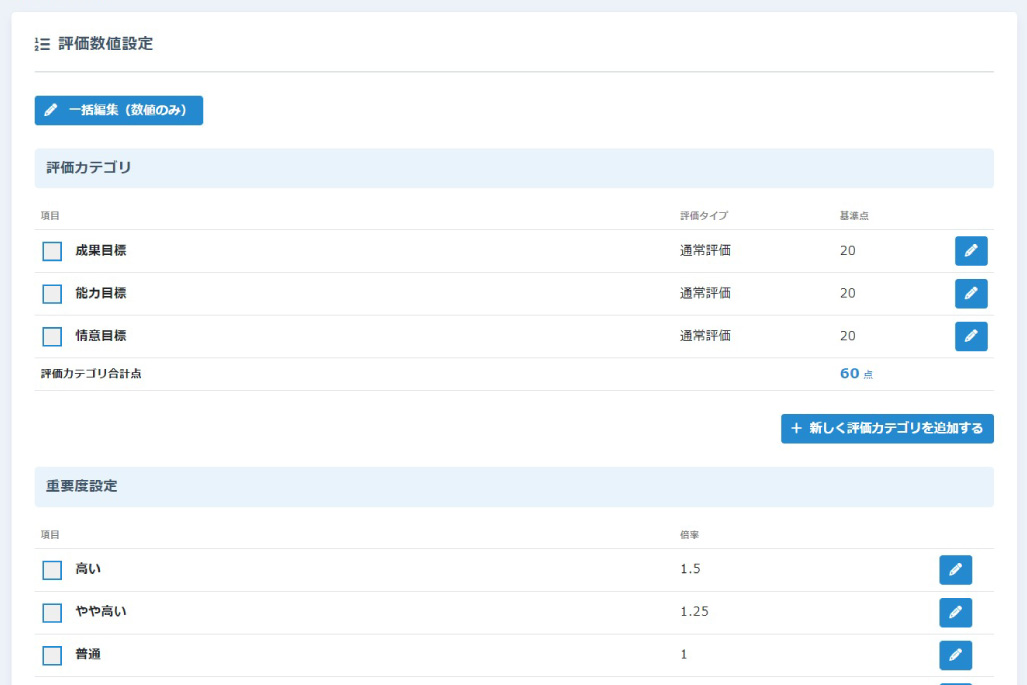Click pencil icon for 能力目標

click(970, 294)
